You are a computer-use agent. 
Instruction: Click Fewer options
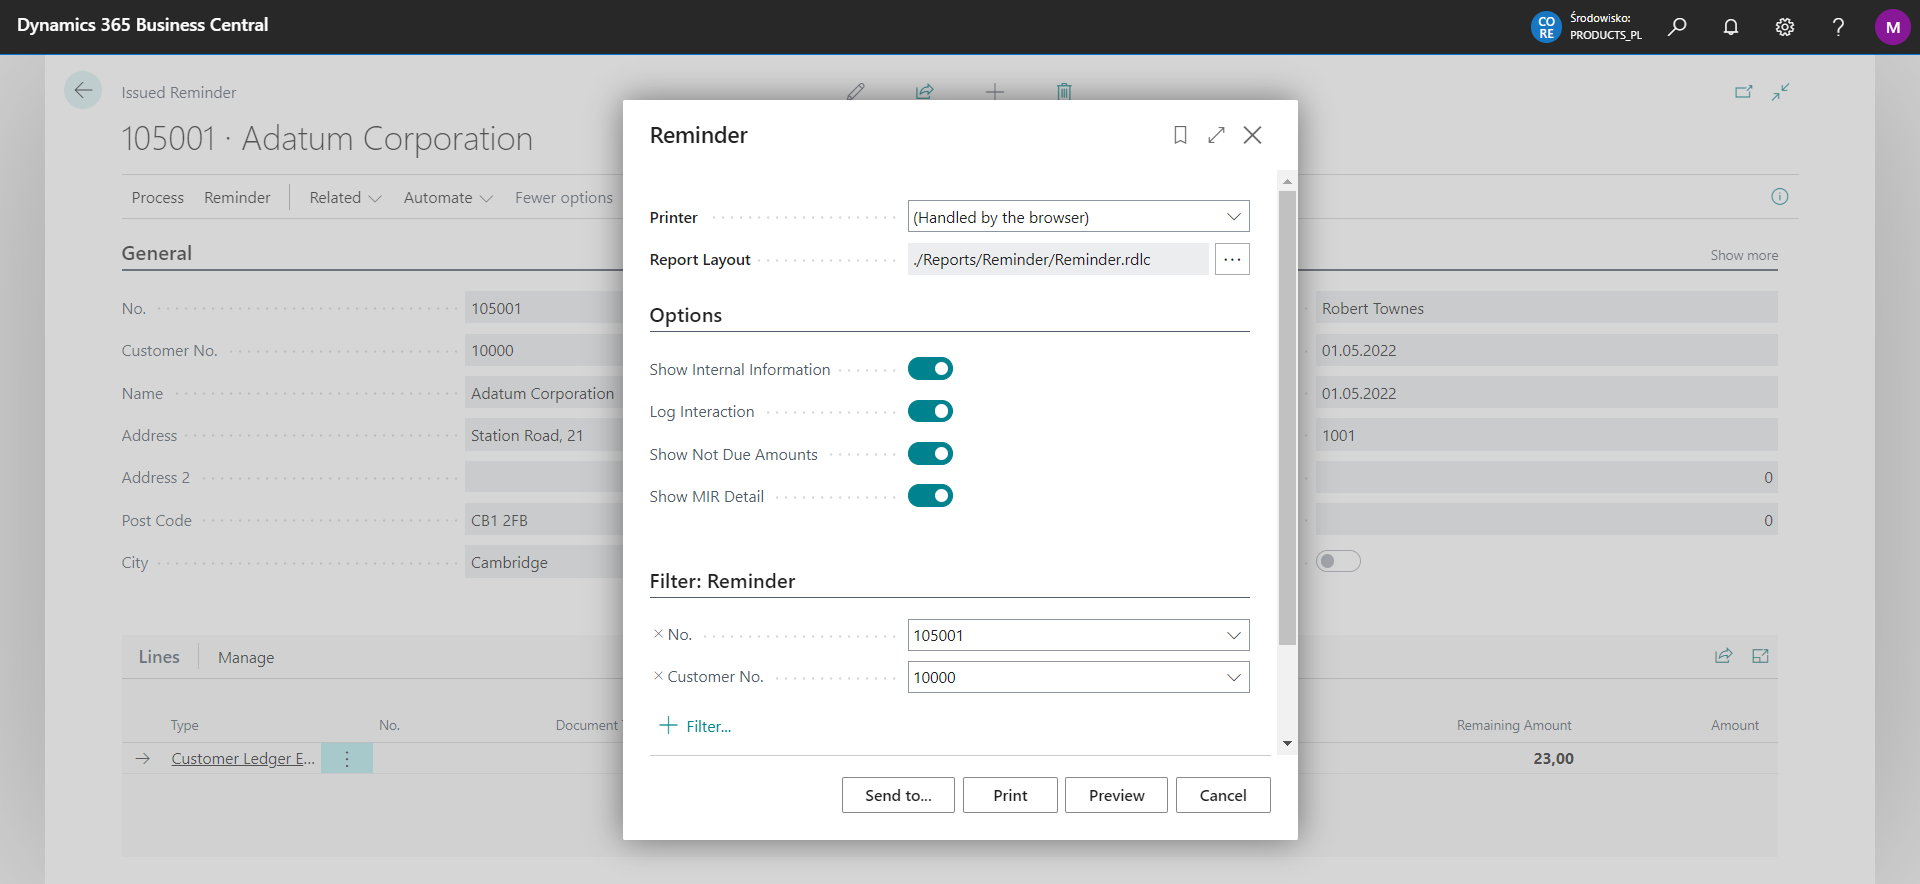(564, 198)
